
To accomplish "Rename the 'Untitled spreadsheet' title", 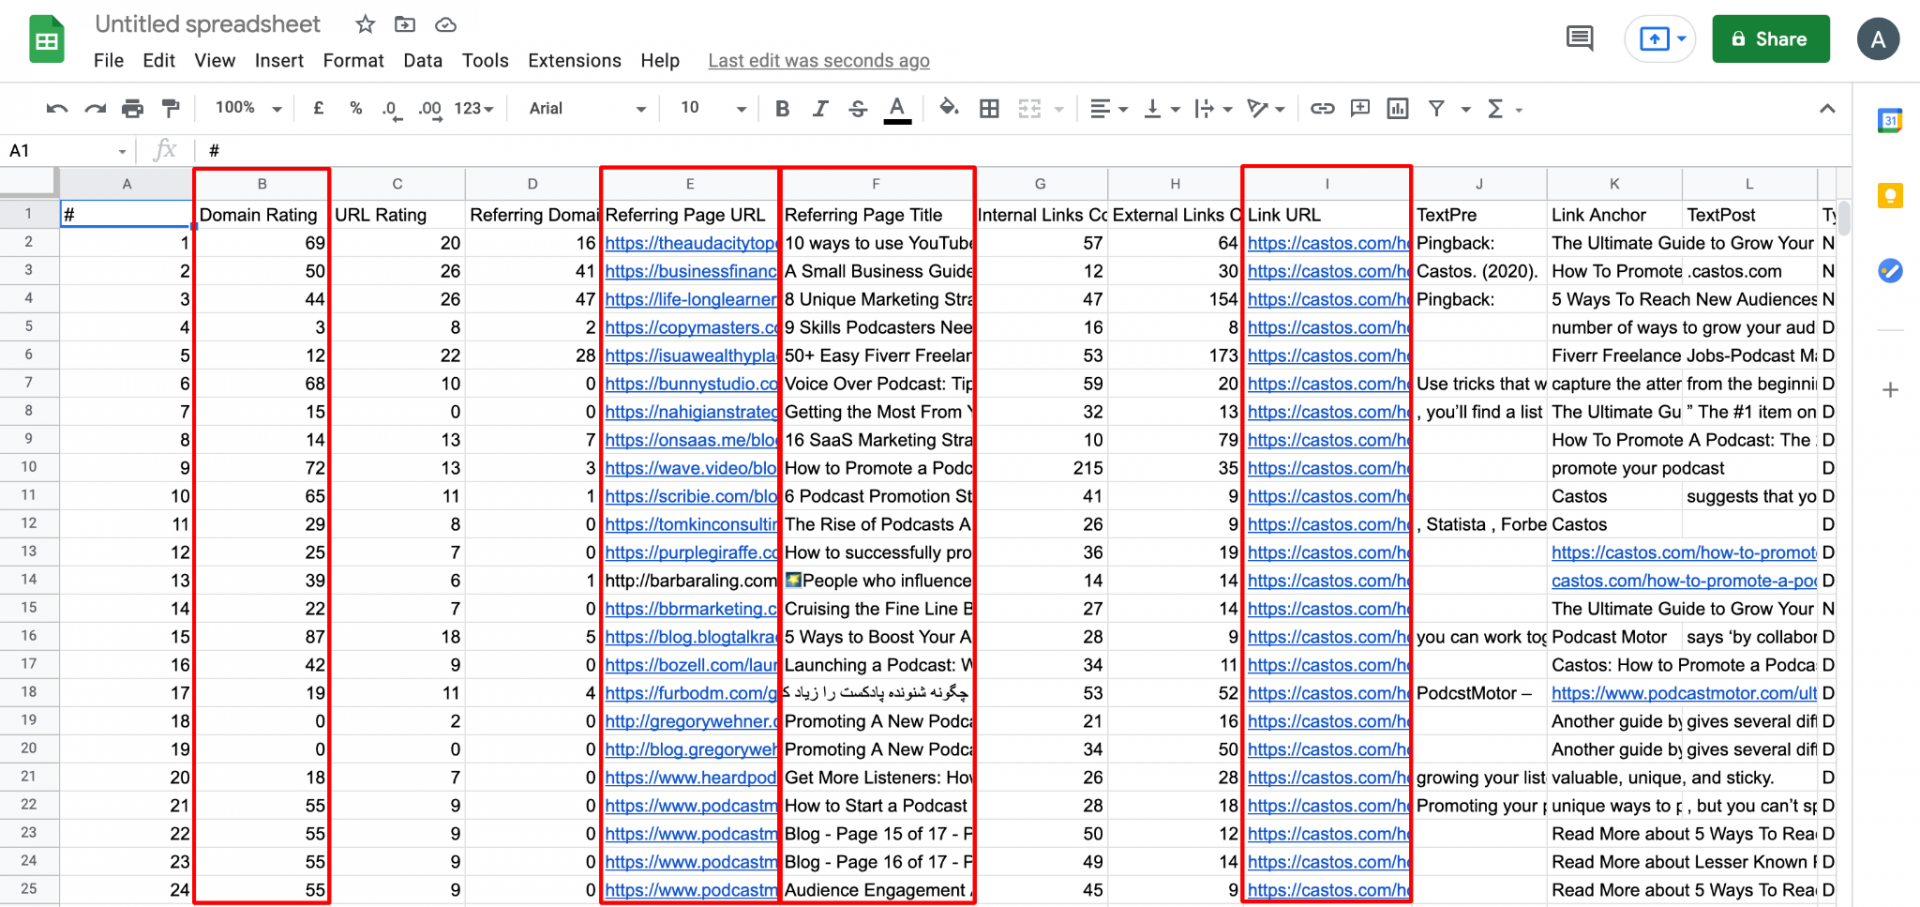I will click(208, 24).
